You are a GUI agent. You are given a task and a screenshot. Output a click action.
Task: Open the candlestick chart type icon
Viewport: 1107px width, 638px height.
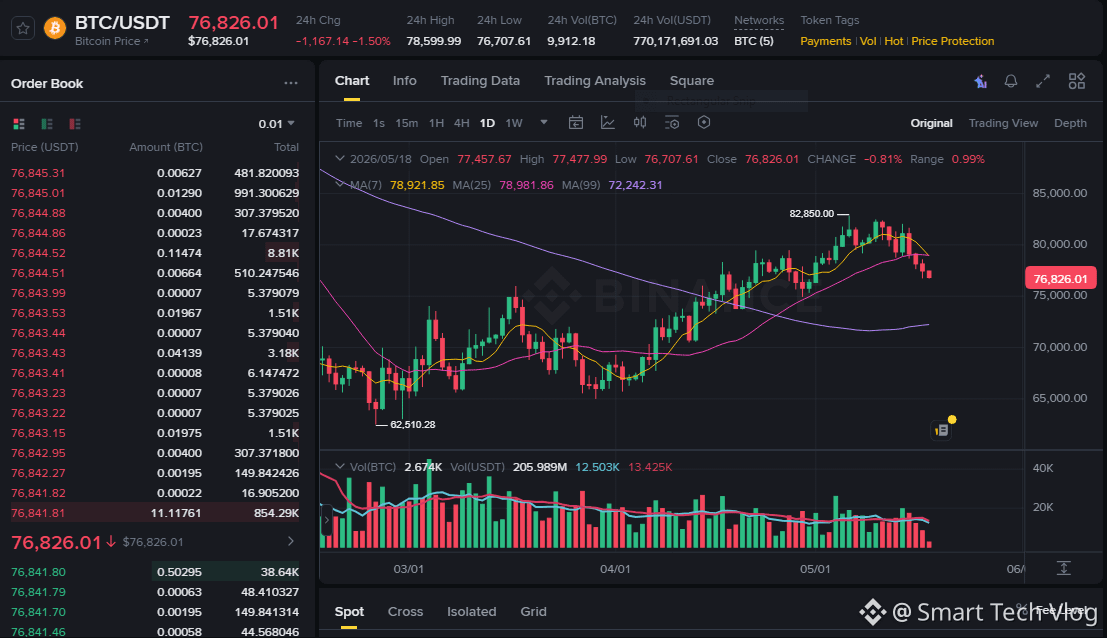(x=640, y=123)
